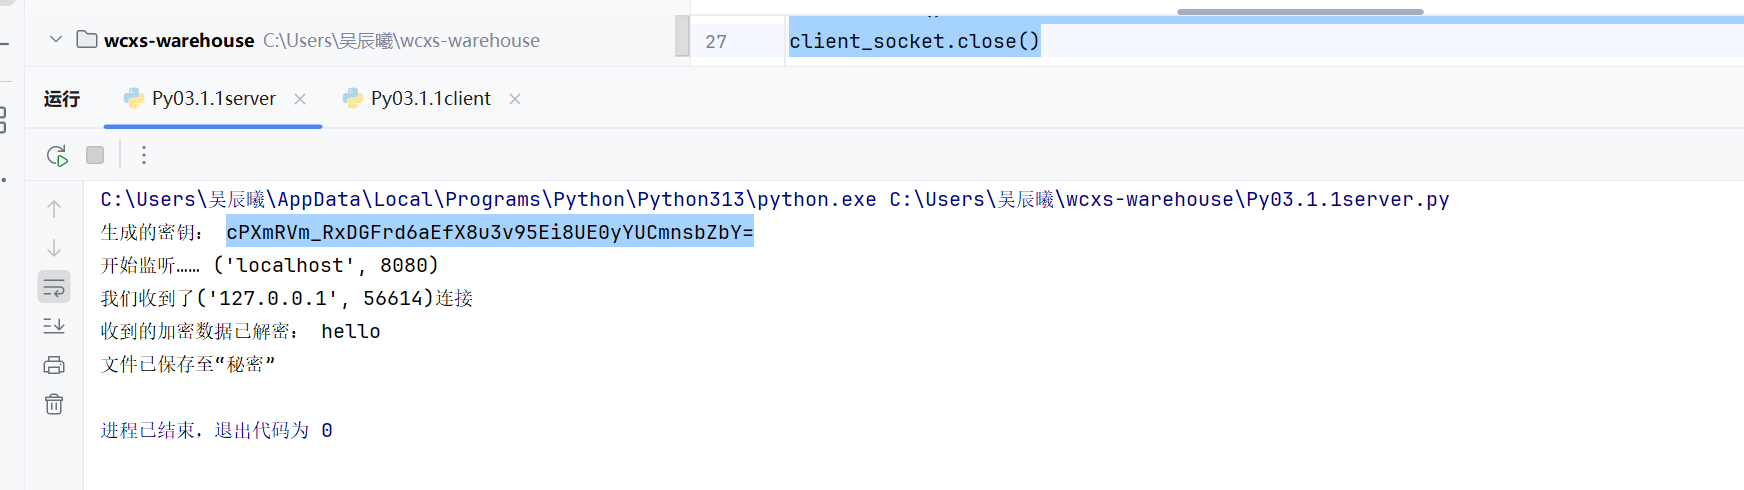The image size is (1744, 490).
Task: Click the editor horizontal scrollbar
Action: click(1299, 12)
